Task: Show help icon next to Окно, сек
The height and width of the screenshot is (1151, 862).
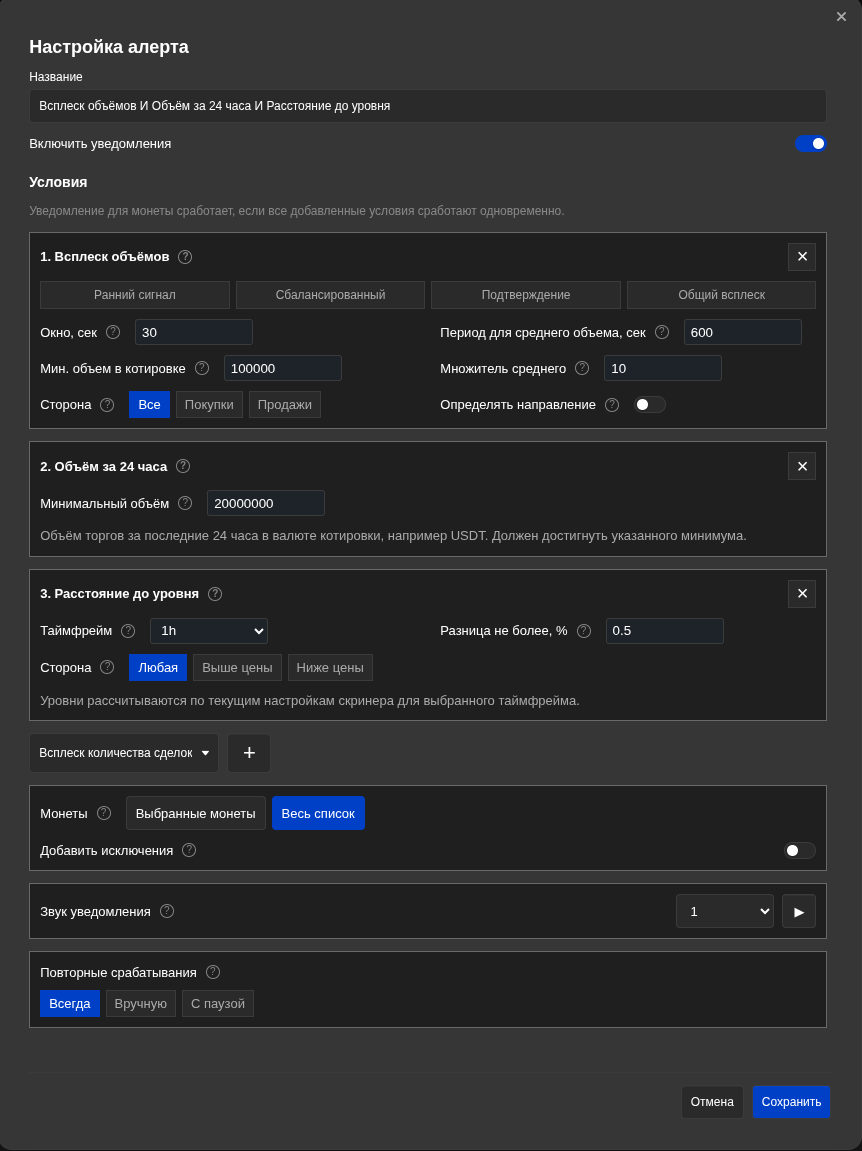Action: 113,332
